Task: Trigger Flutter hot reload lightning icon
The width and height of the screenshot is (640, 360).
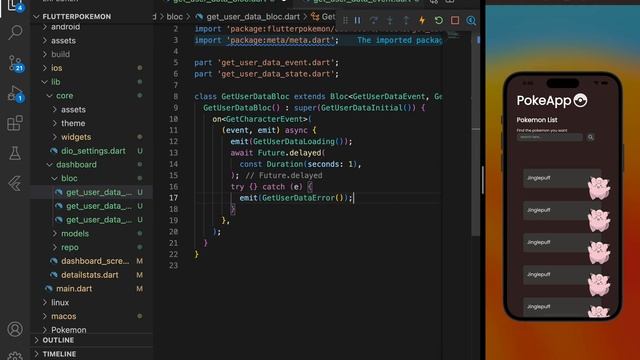Action: [x=422, y=20]
